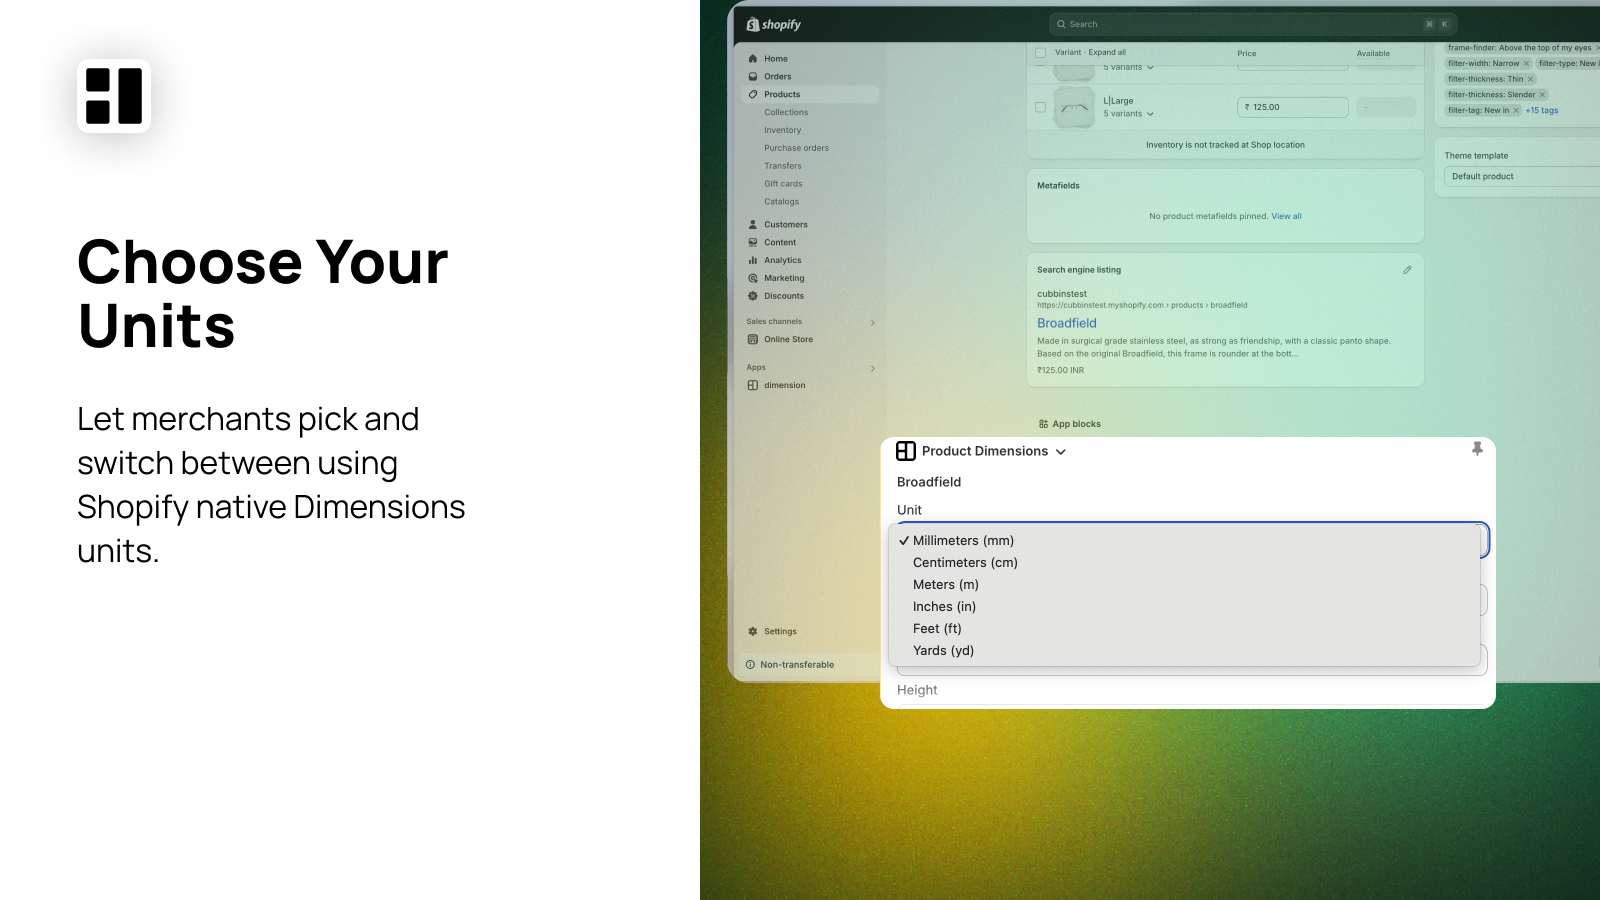Tick the select-all variants header checkbox

point(1040,53)
